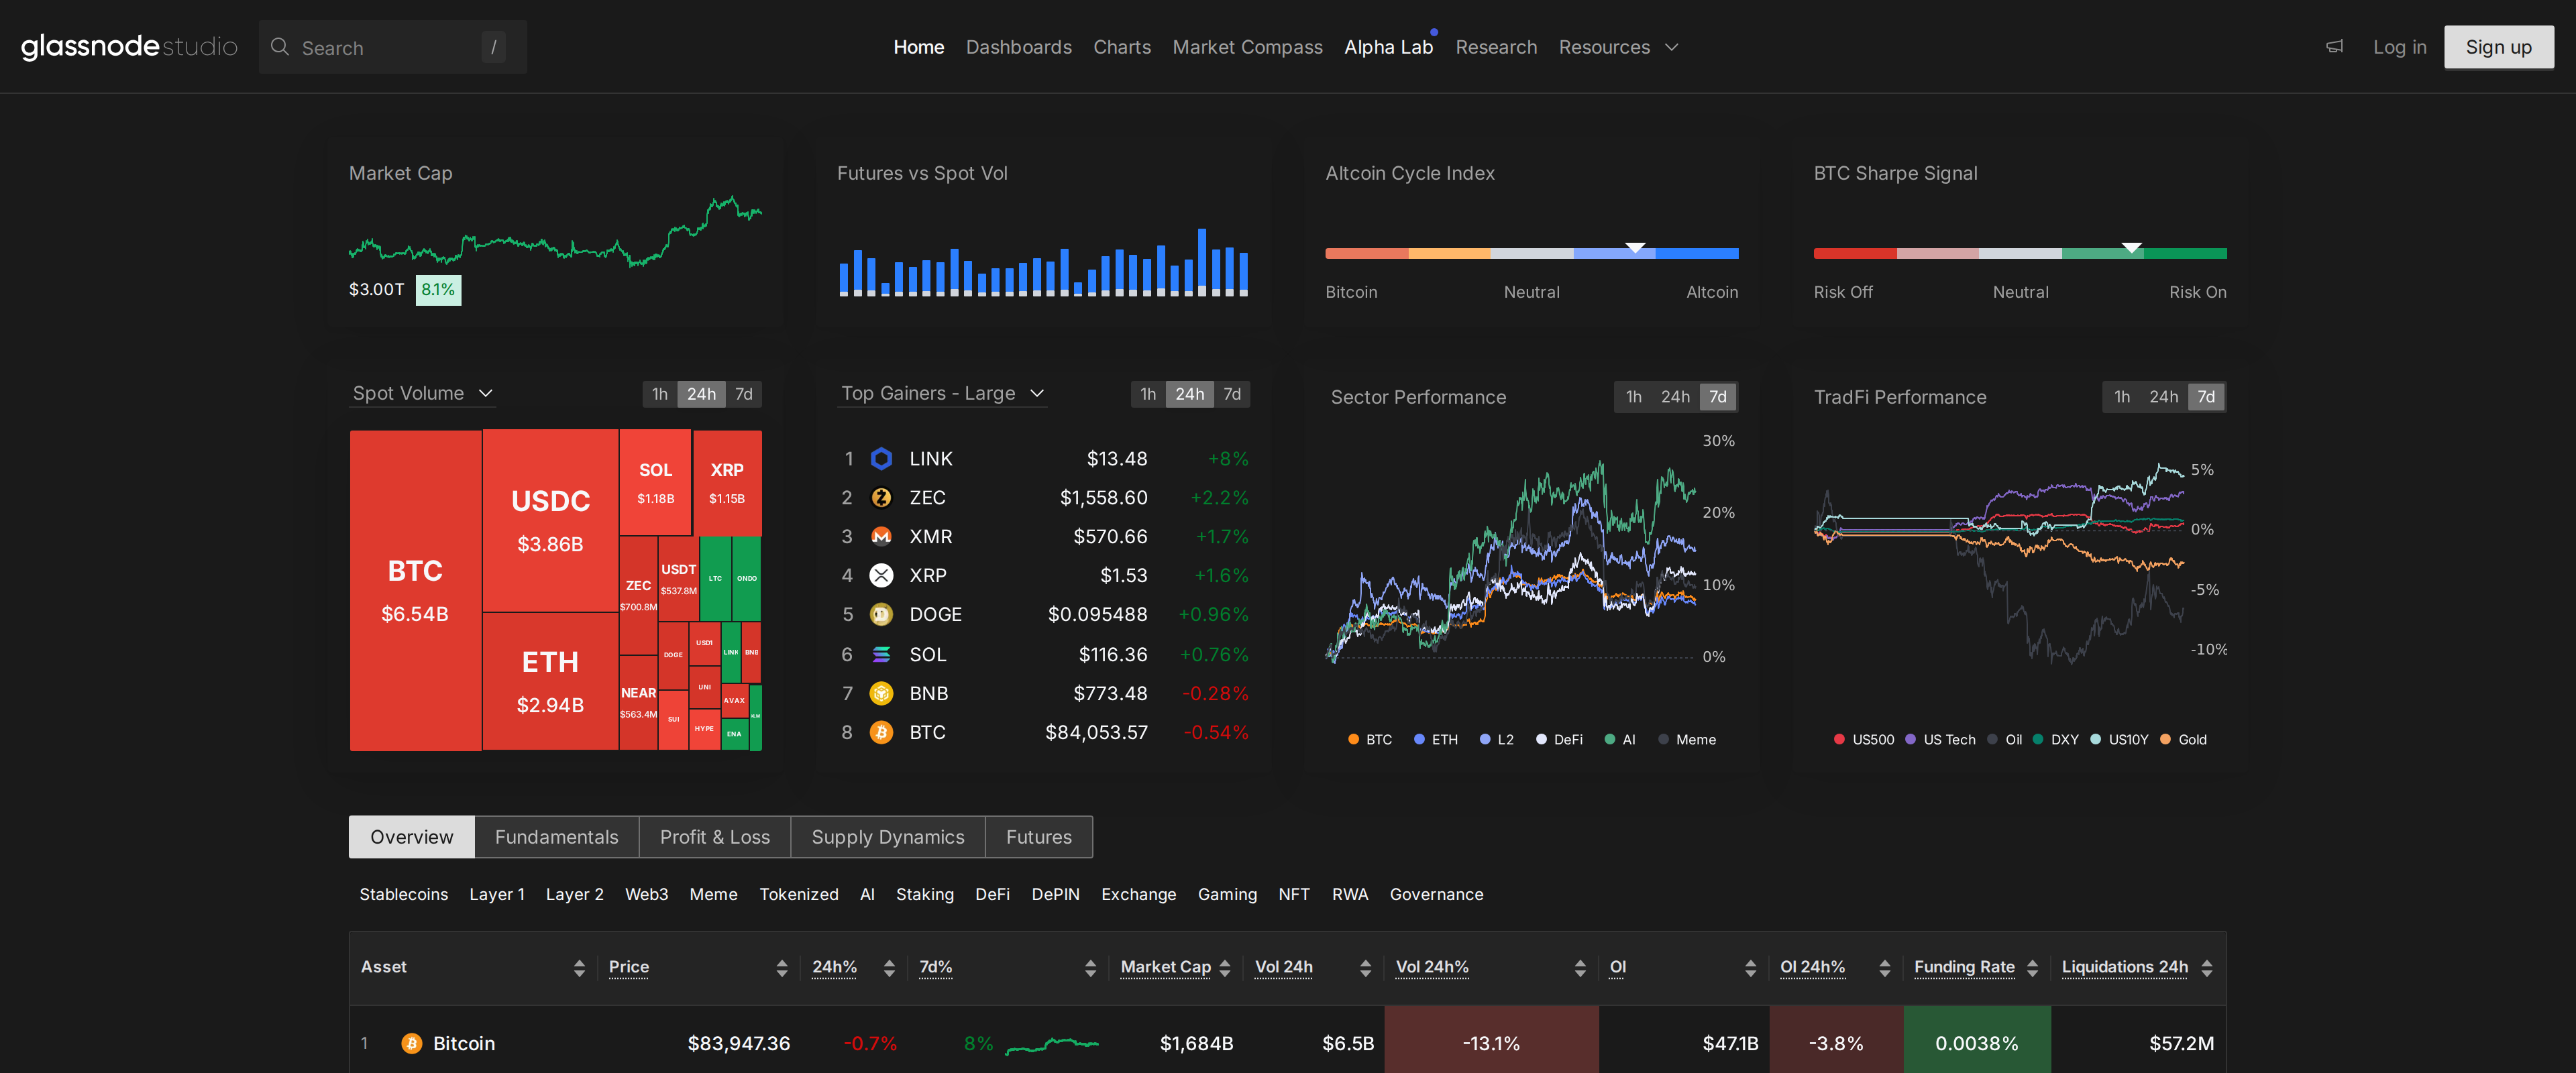Screen dimensions: 2576x1073
Task: Click the glassnode studio logo
Action: pos(129,46)
